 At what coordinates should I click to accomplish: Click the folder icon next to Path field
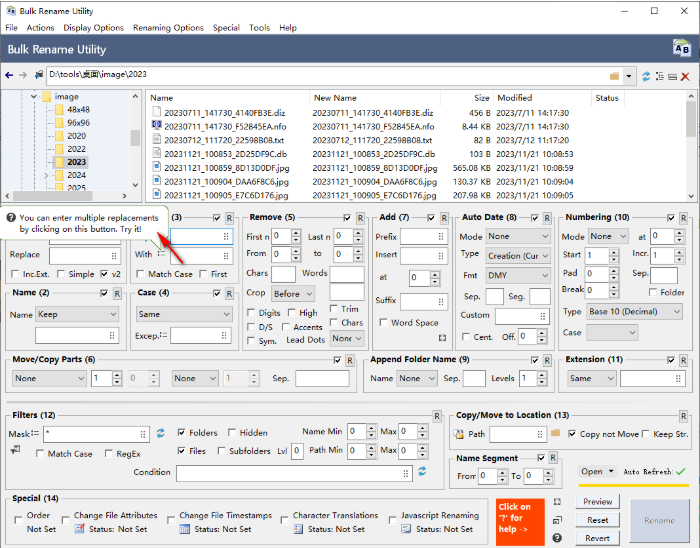[x=555, y=432]
